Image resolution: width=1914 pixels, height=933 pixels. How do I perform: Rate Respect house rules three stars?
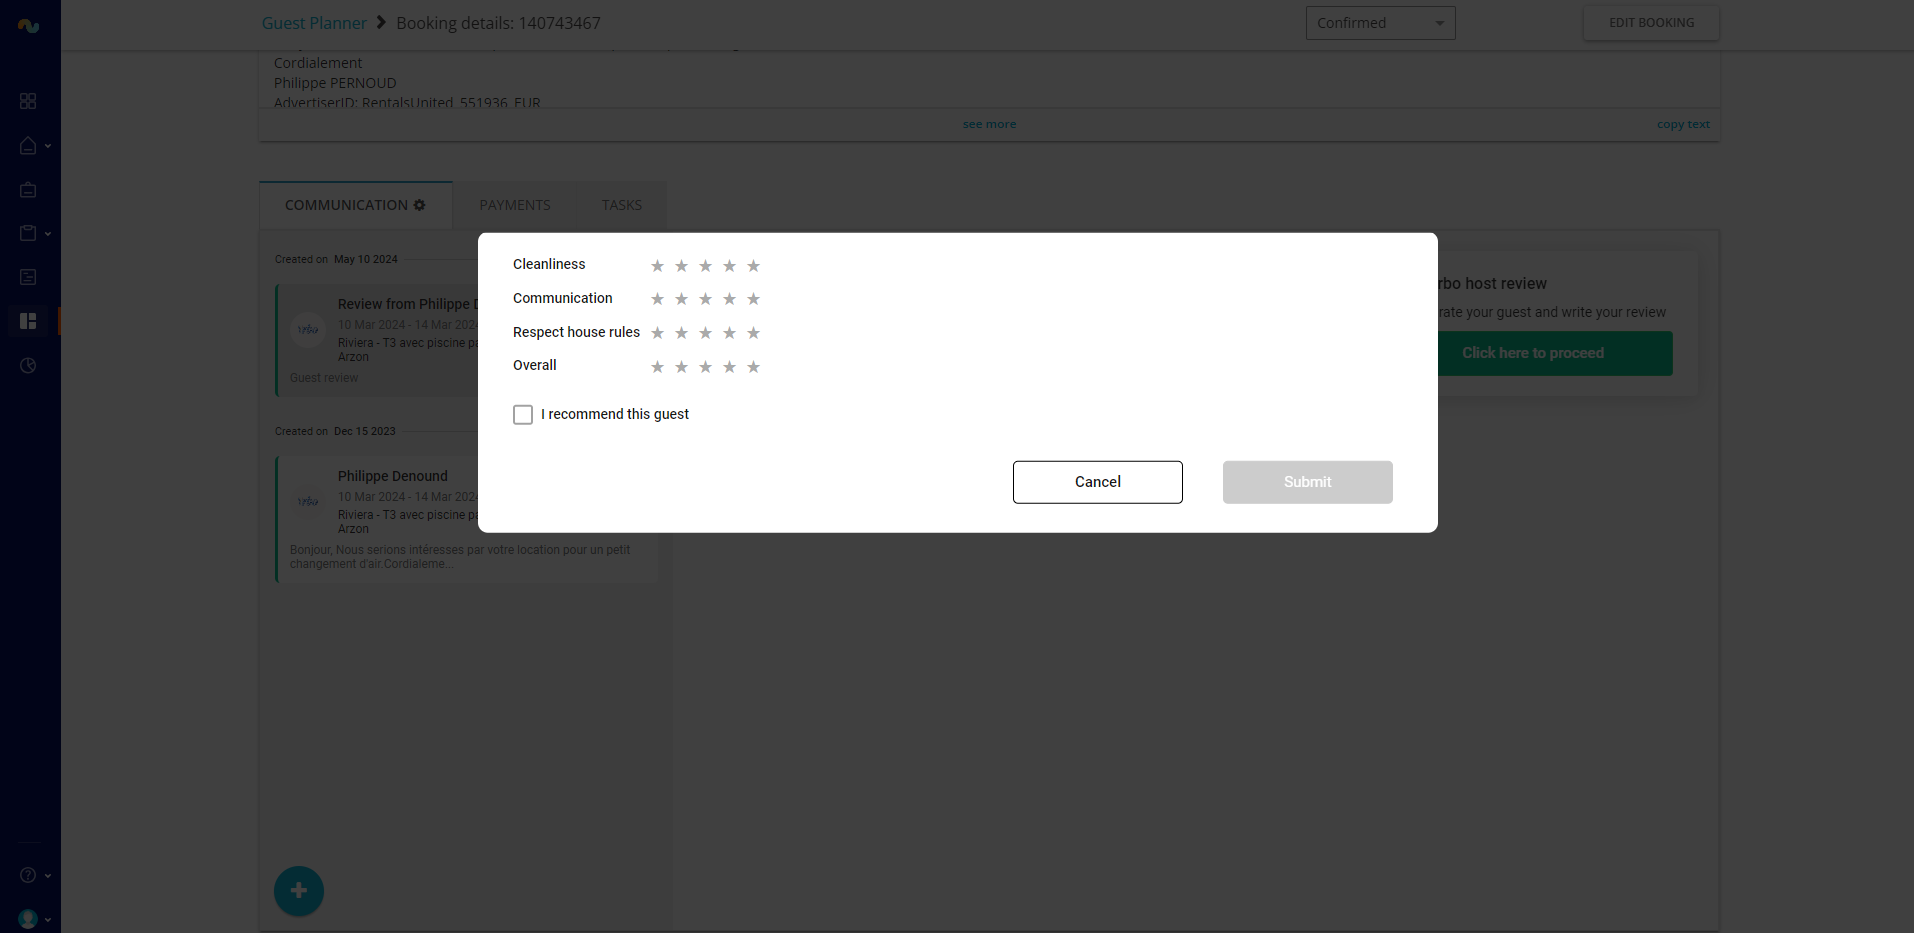[x=705, y=333]
